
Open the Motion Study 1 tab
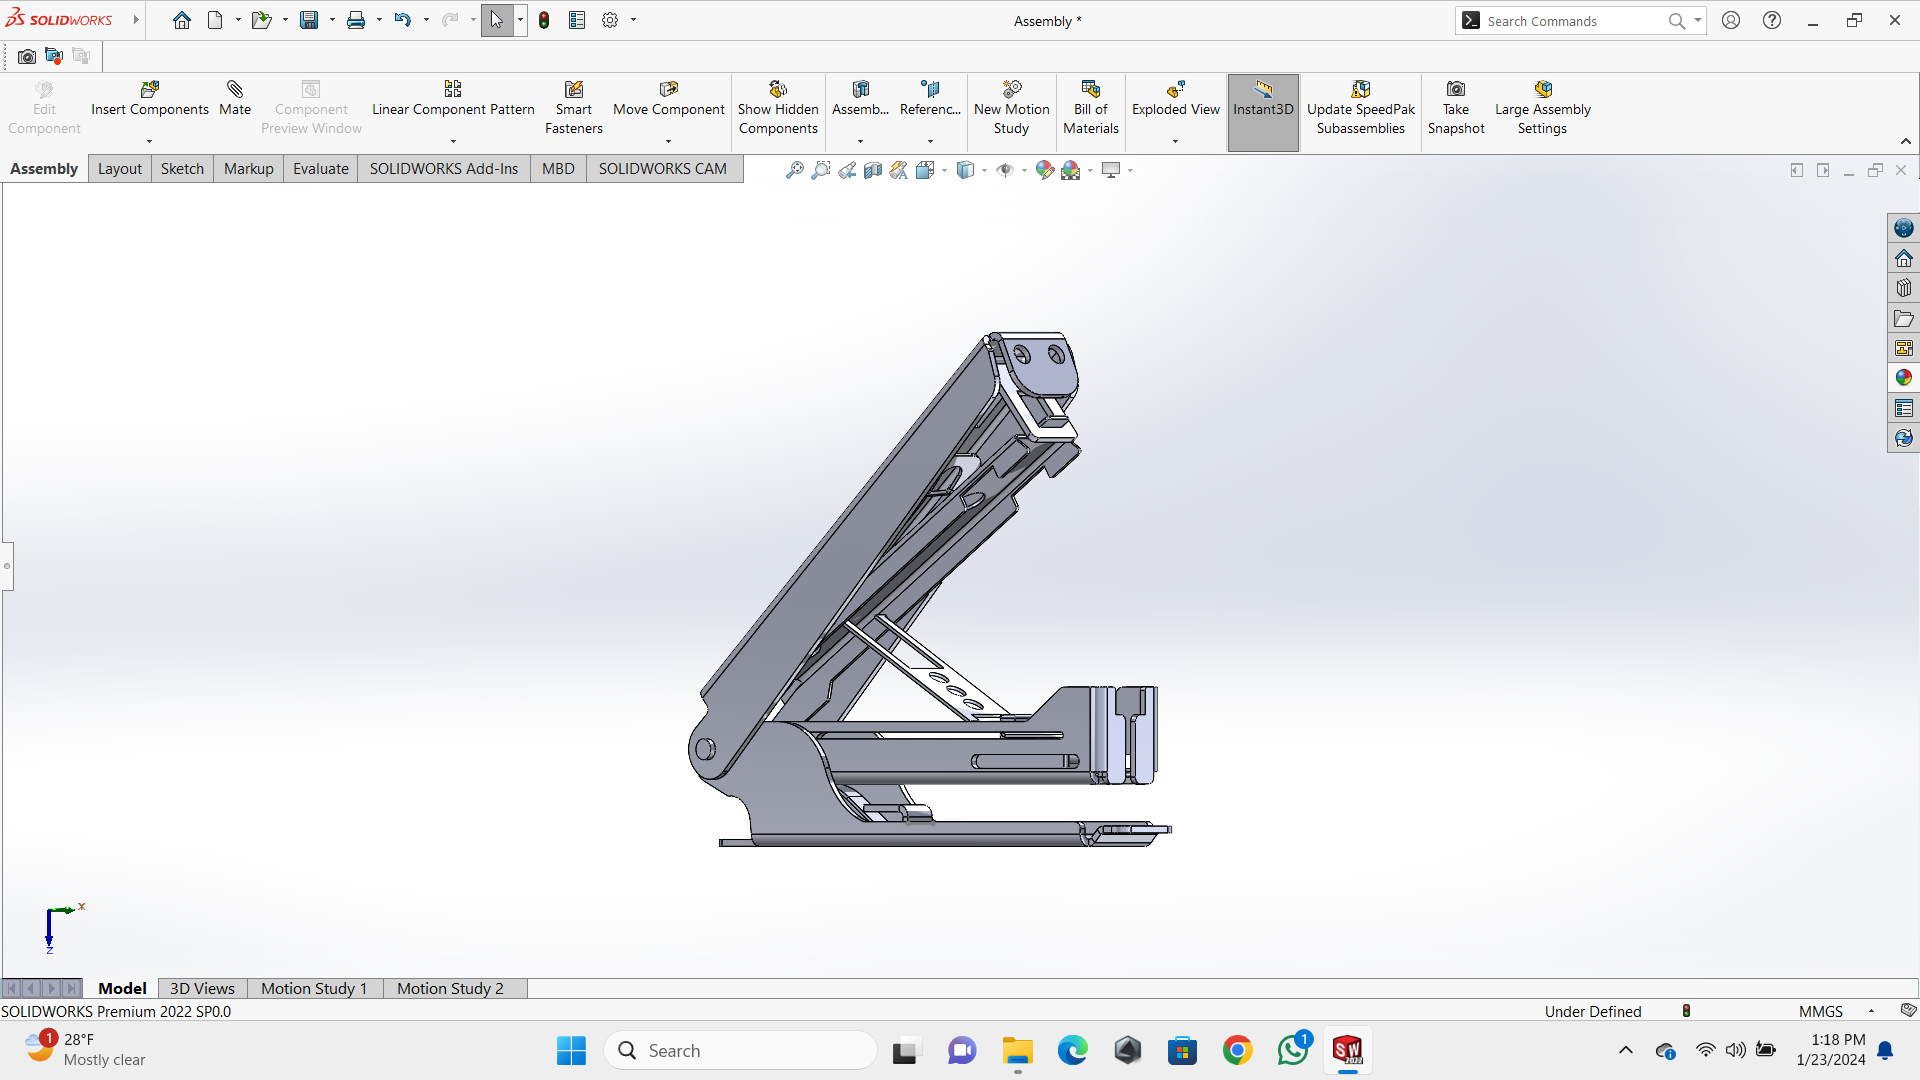(x=314, y=988)
